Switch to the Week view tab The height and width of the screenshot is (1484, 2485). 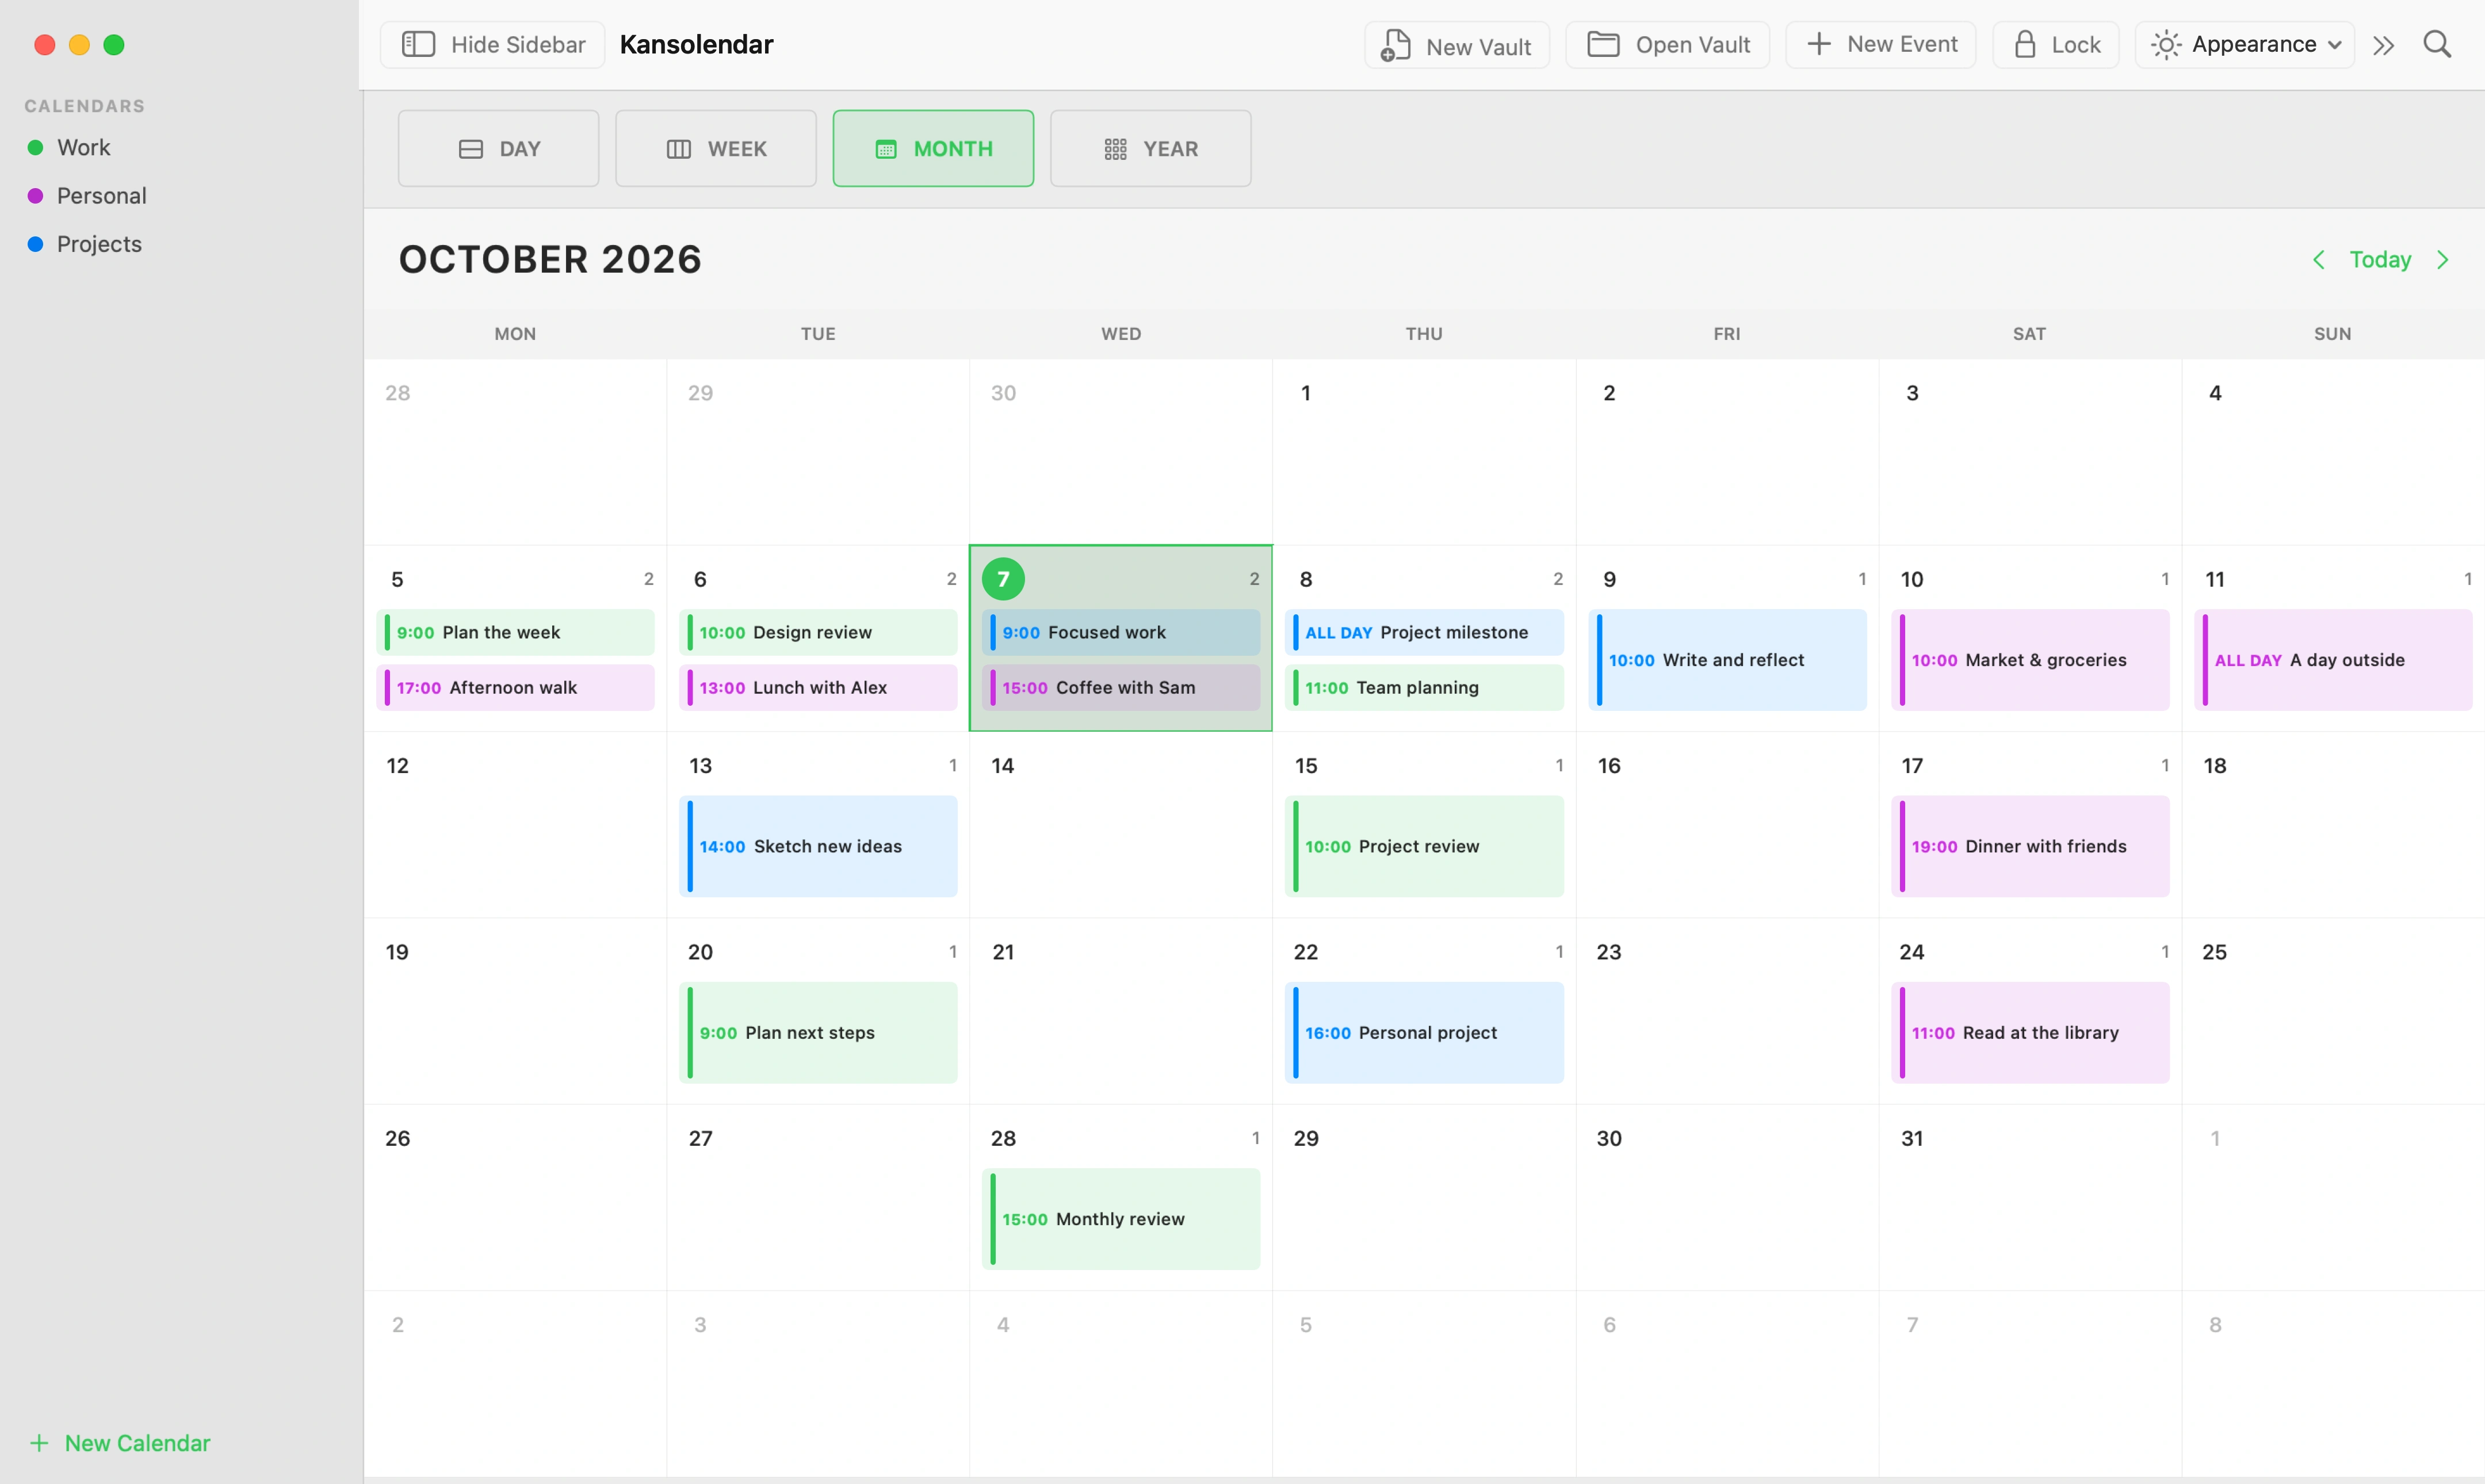tap(715, 148)
